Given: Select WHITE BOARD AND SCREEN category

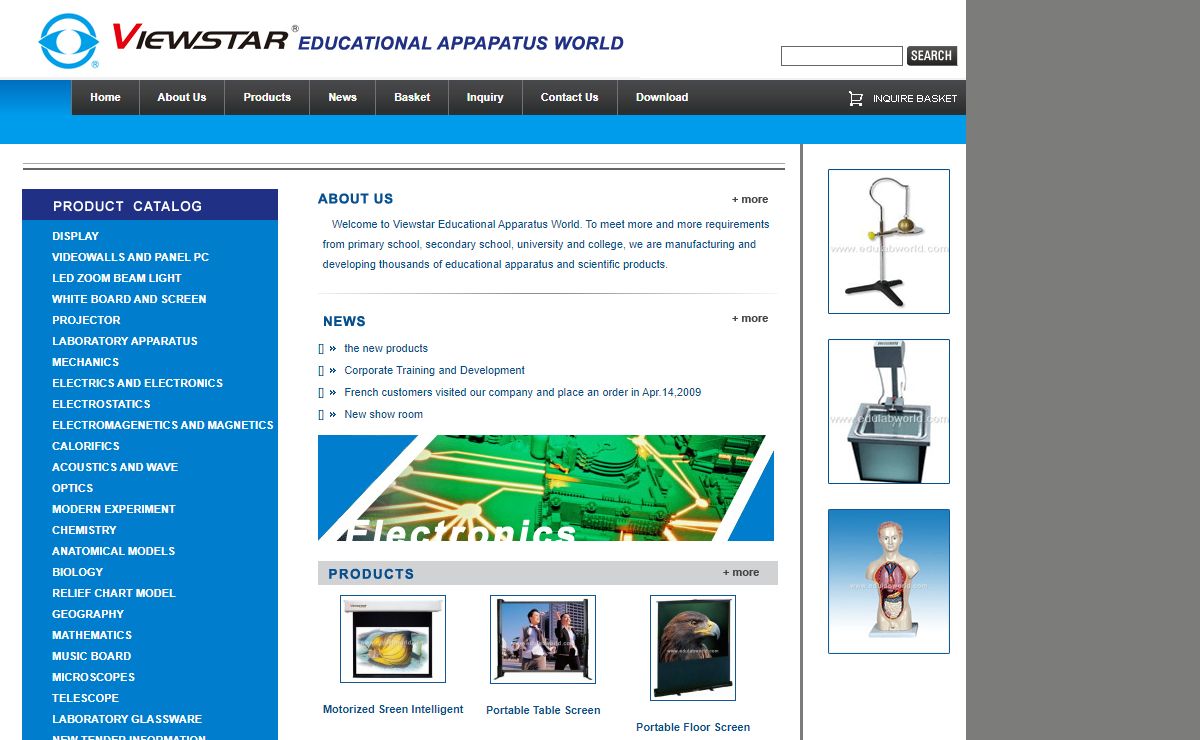Looking at the screenshot, I should 129,299.
